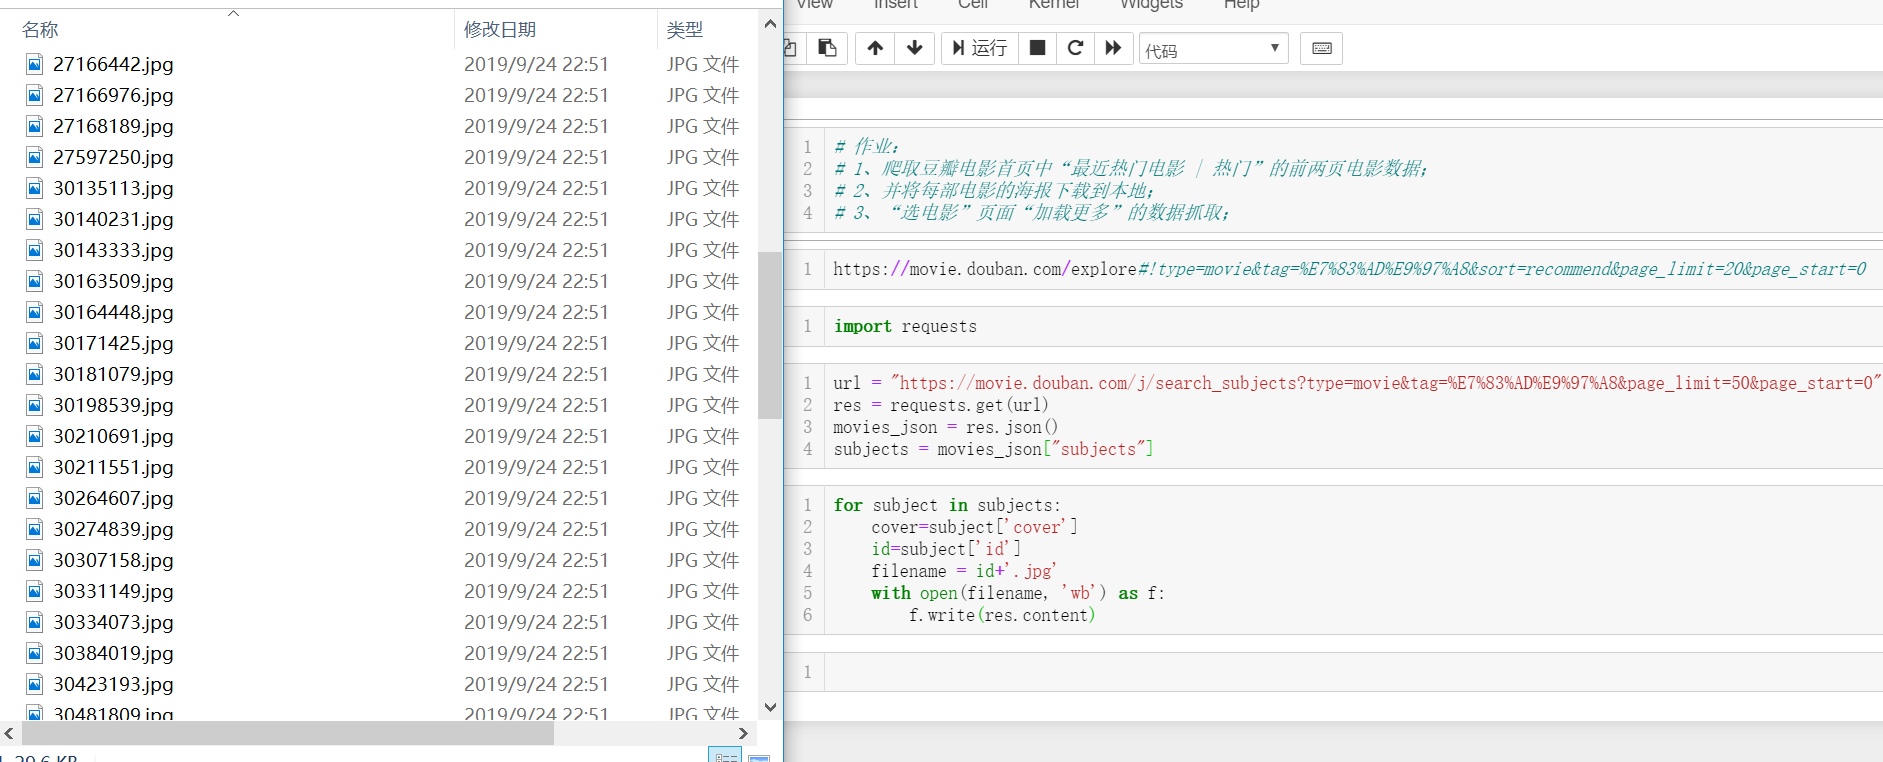Viewport: 1883px width, 762px height.
Task: Open the 代码 cell type dropdown
Action: coord(1212,49)
